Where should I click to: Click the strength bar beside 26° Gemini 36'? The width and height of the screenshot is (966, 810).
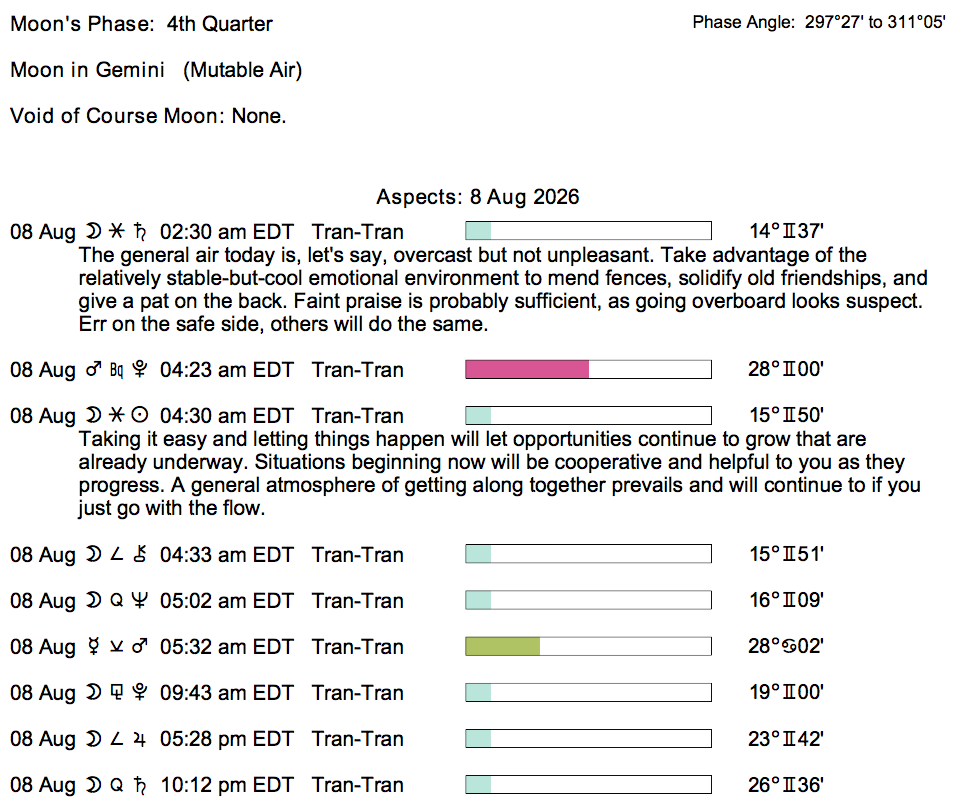pos(588,785)
